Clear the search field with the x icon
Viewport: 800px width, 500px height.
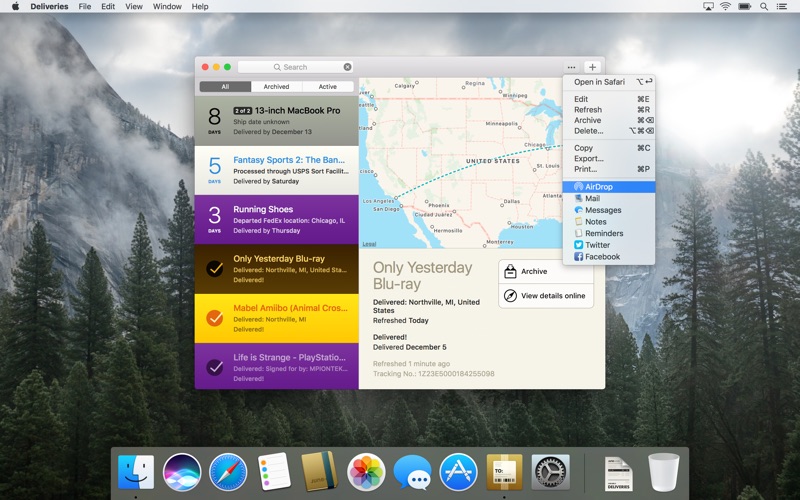(347, 67)
